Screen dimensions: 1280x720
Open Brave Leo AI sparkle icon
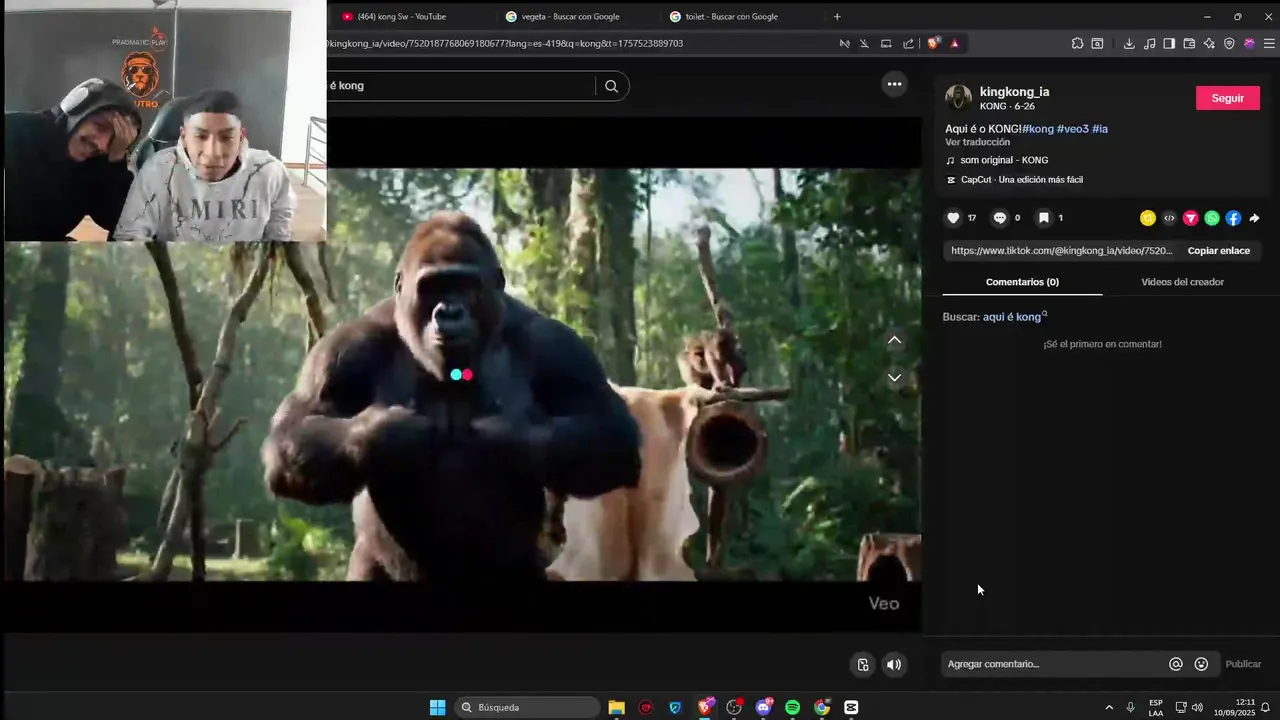[1209, 43]
